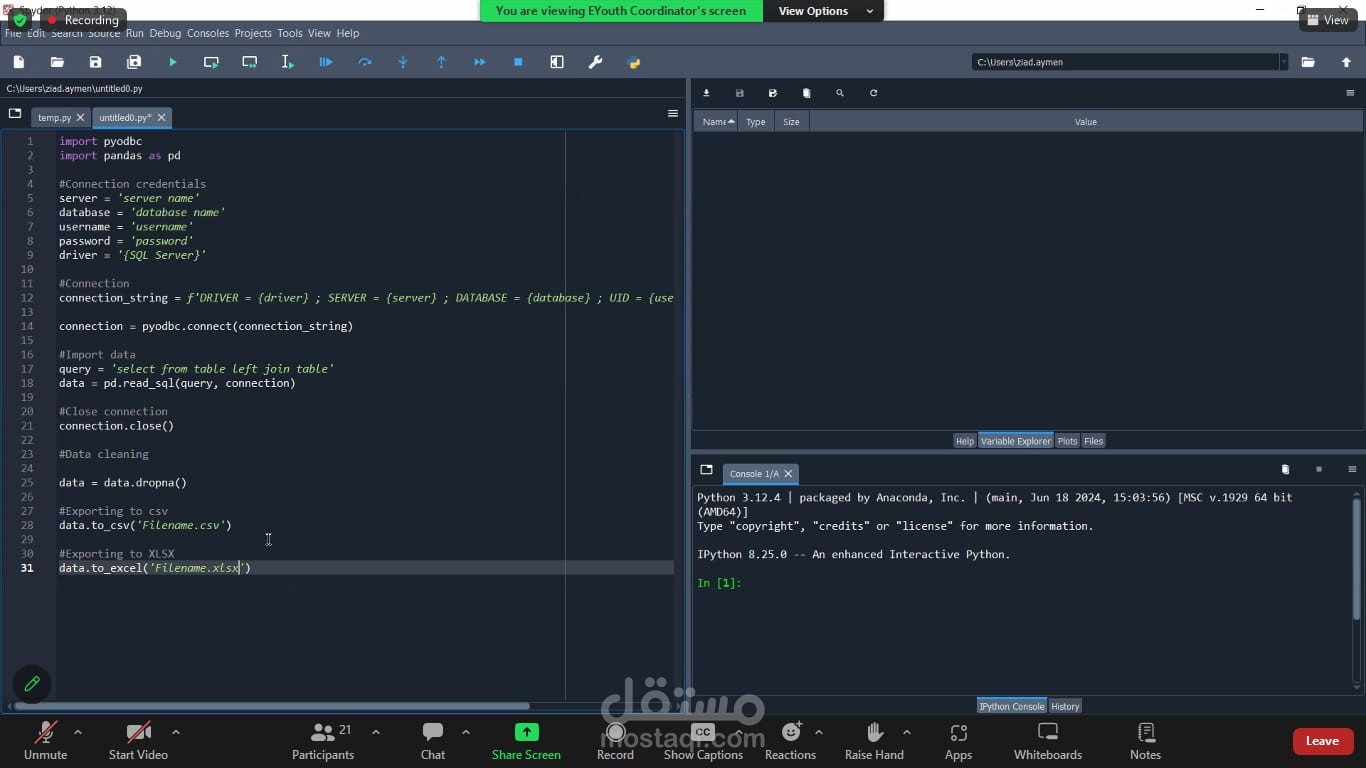Switch to Files pane tab

click(x=1094, y=441)
